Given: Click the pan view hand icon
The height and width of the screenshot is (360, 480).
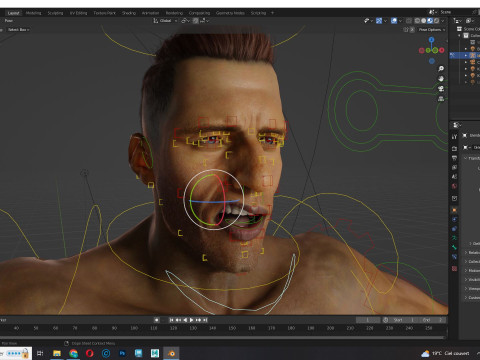Looking at the screenshot, I should 441,79.
